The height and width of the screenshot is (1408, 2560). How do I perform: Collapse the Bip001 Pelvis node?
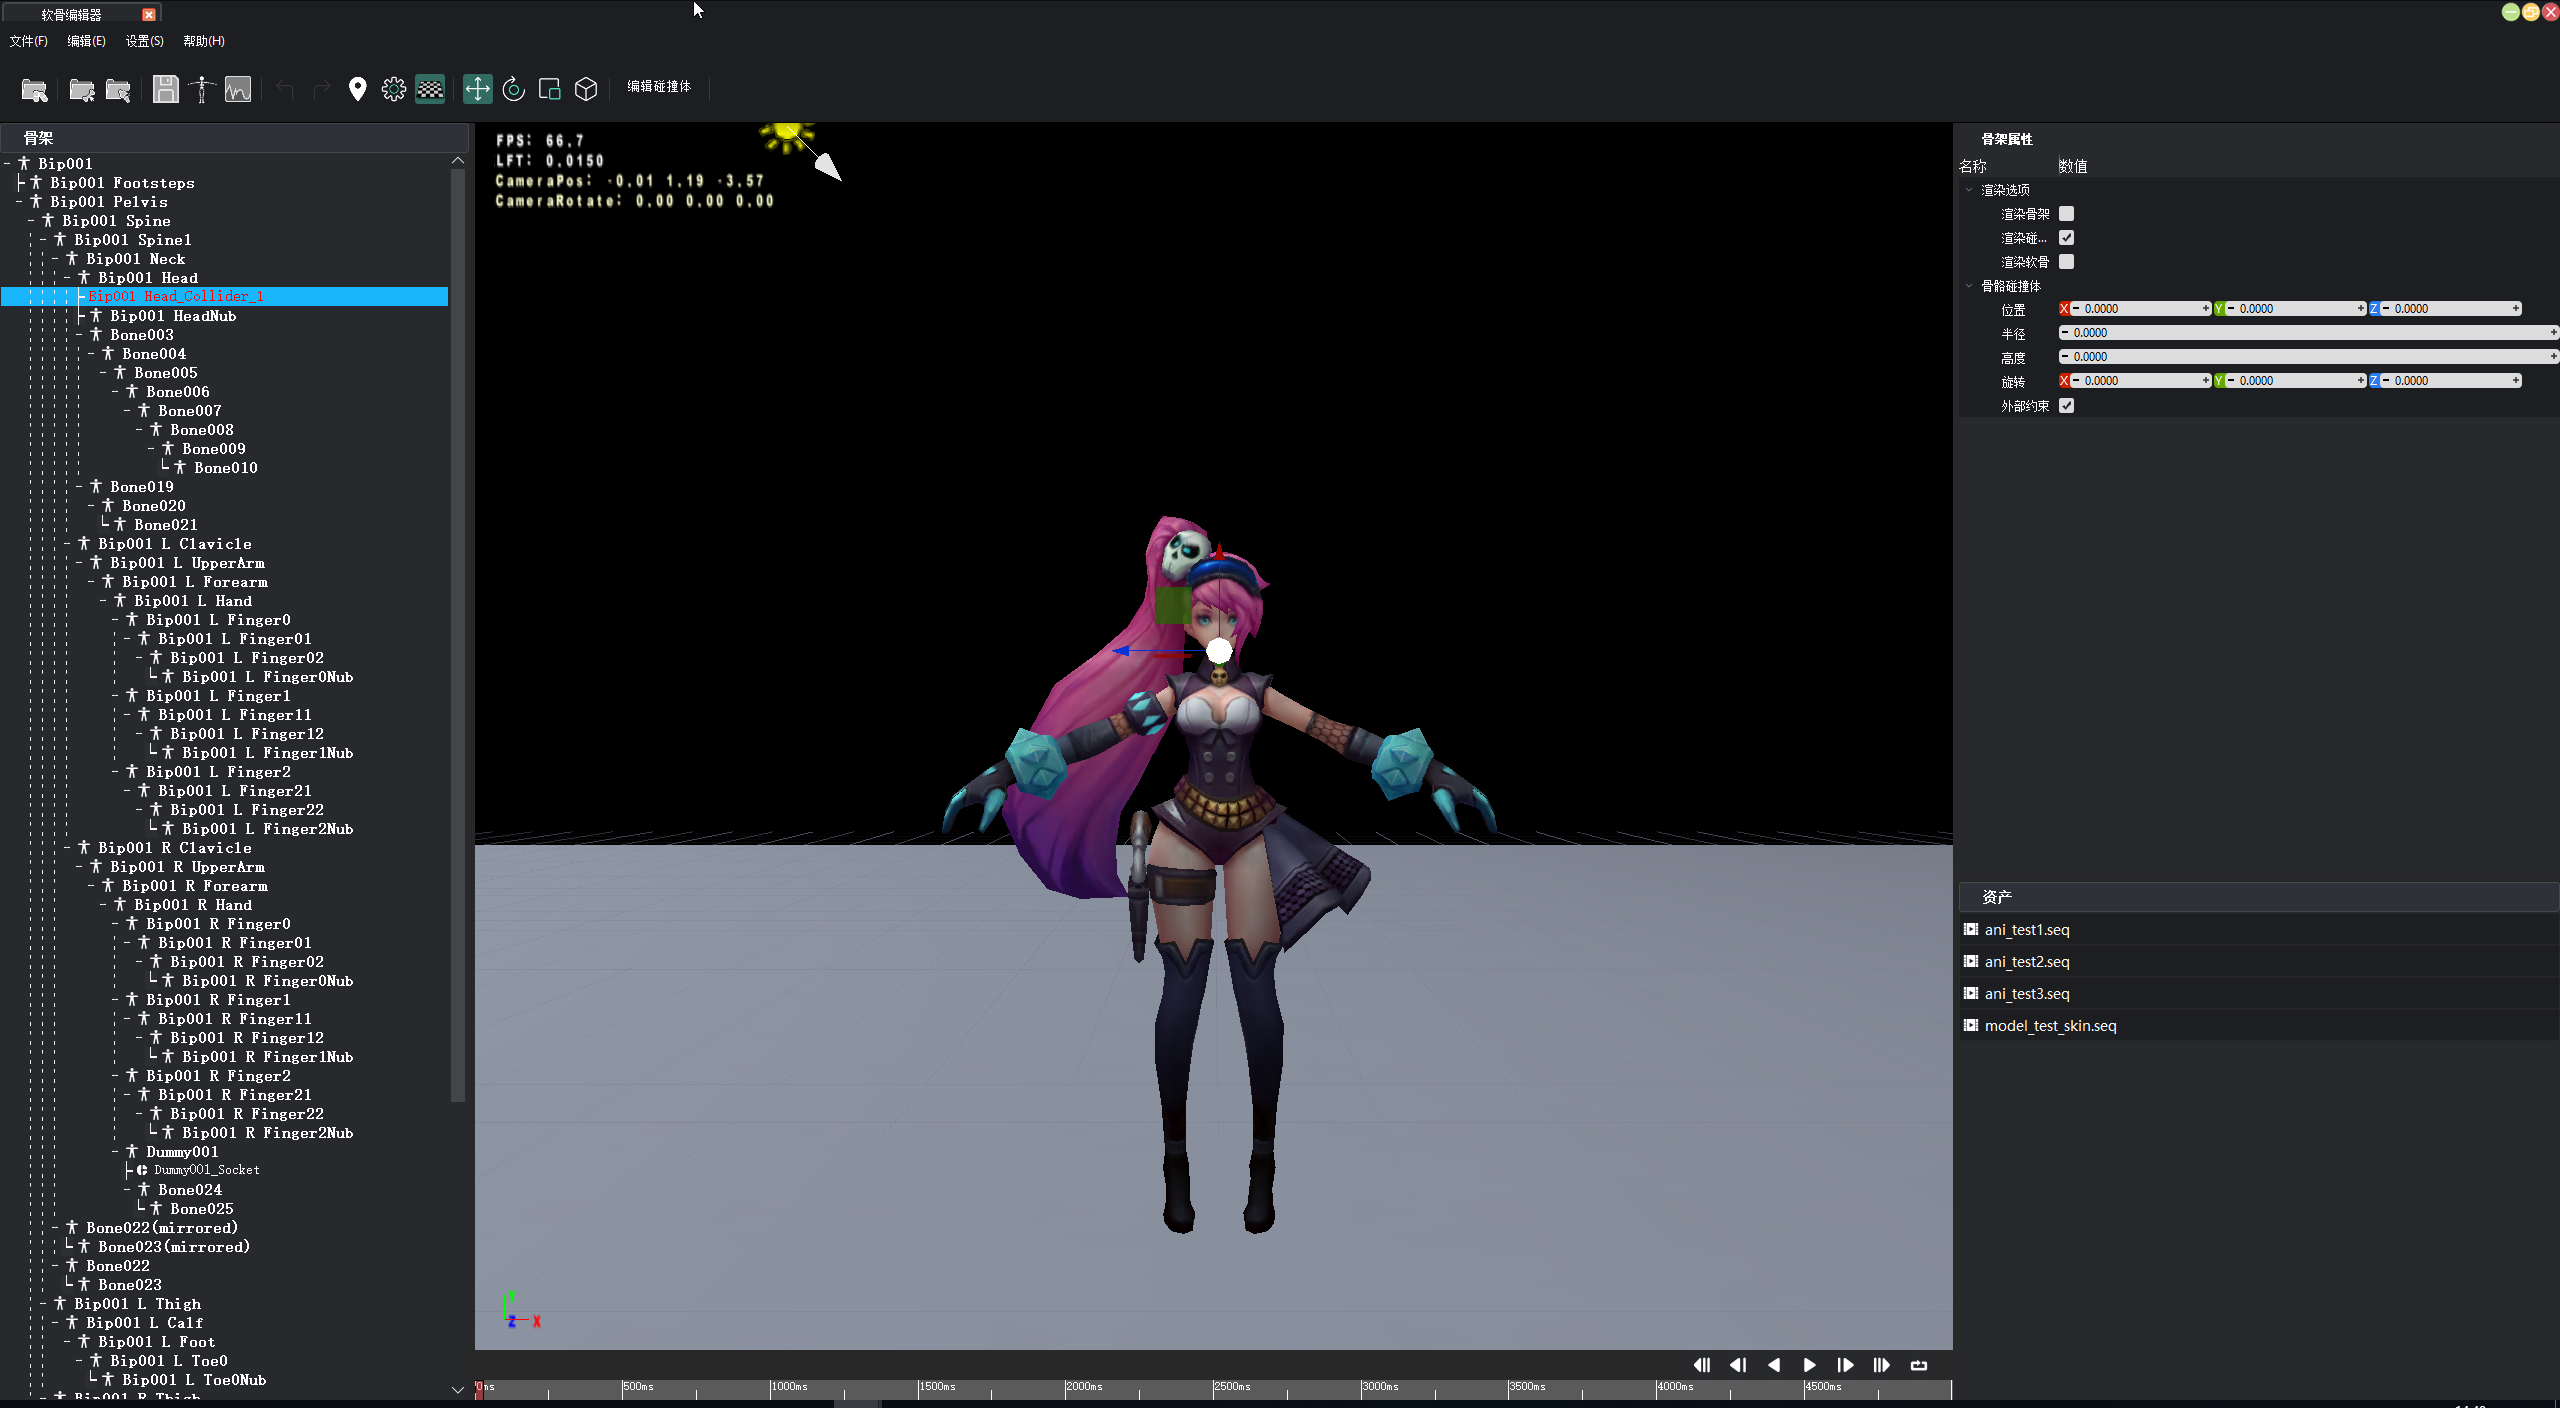pyautogui.click(x=20, y=201)
